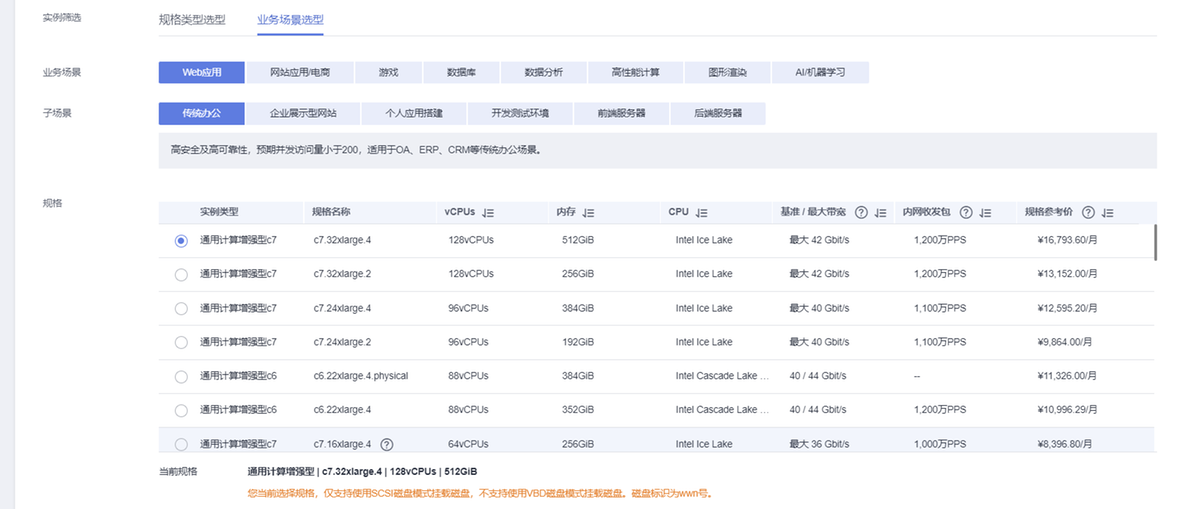
Task: Select the c7.32xlarge.4 radio button
Action: 181,241
